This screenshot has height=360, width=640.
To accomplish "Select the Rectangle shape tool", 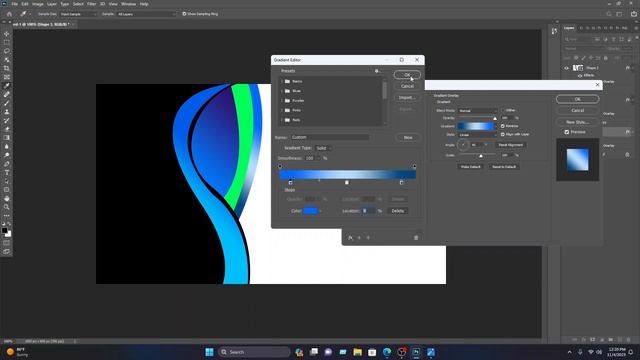I will click(x=7, y=190).
